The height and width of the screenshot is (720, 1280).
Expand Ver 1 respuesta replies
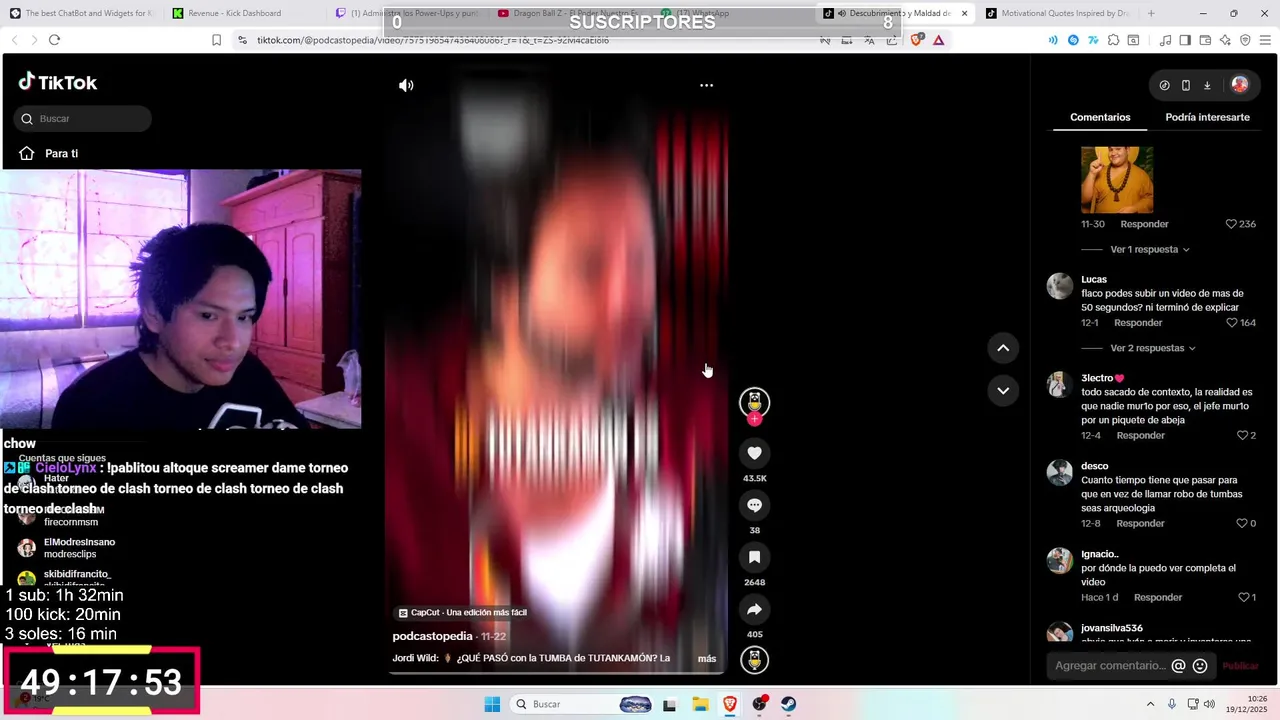(x=1150, y=249)
